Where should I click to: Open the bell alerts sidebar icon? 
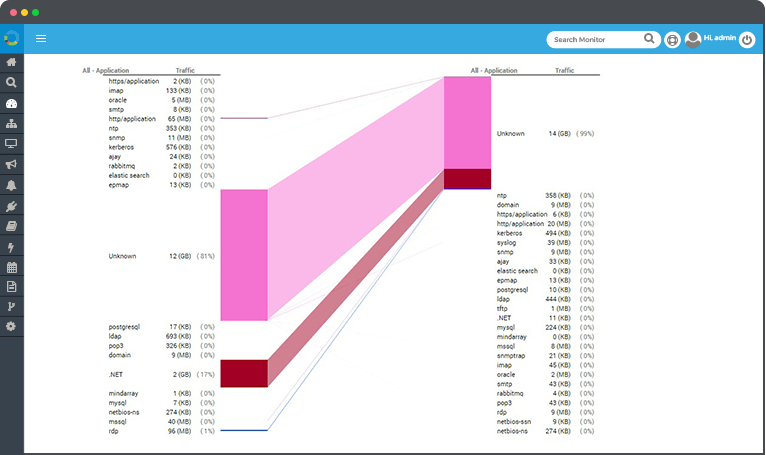coord(11,185)
